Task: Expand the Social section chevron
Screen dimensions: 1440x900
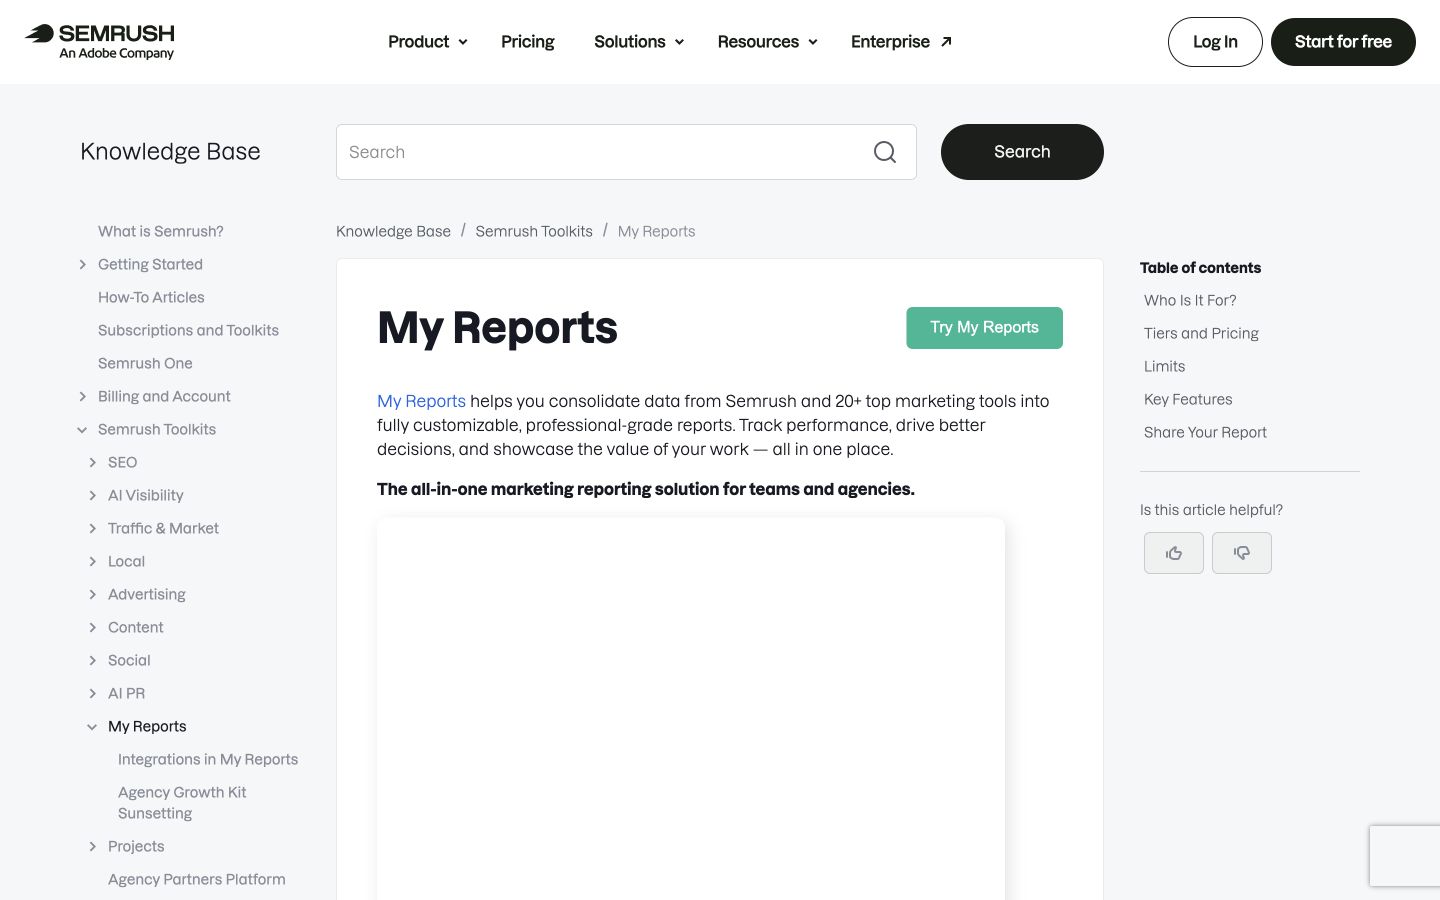Action: point(93,660)
